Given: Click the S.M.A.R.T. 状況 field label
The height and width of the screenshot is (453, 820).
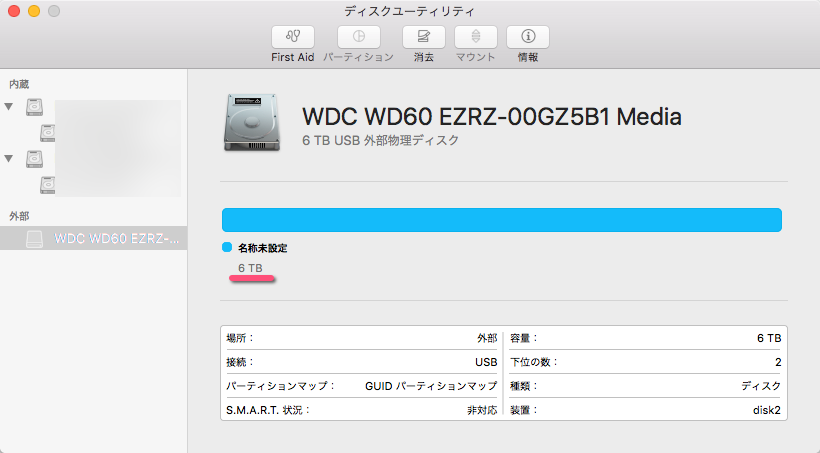Looking at the screenshot, I should click(268, 410).
